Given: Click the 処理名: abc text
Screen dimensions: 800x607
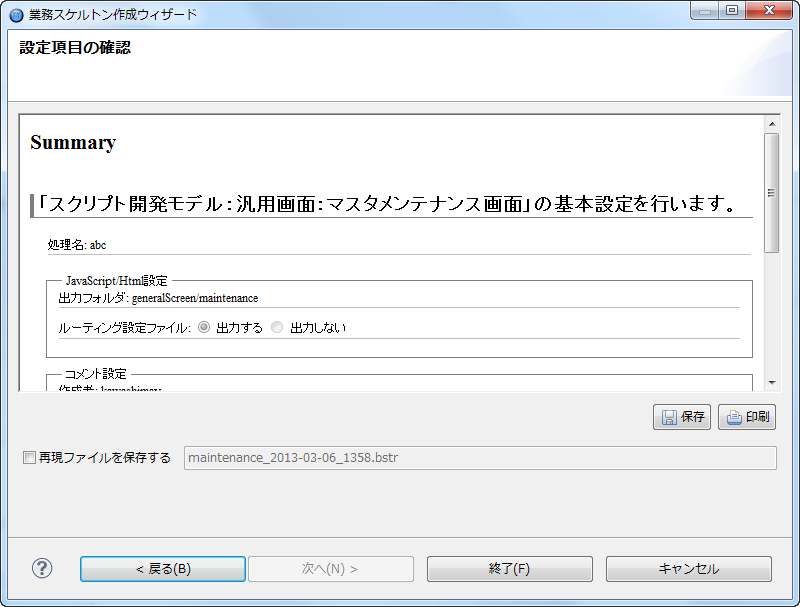Looking at the screenshot, I should click(x=77, y=245).
